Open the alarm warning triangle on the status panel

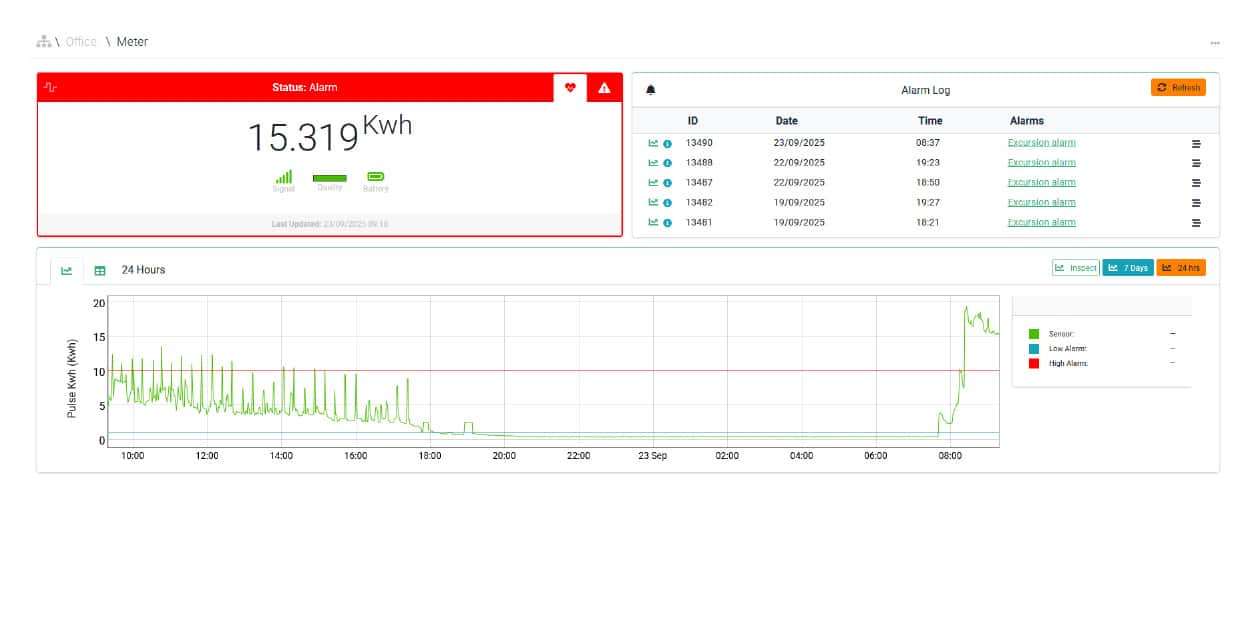coord(604,88)
